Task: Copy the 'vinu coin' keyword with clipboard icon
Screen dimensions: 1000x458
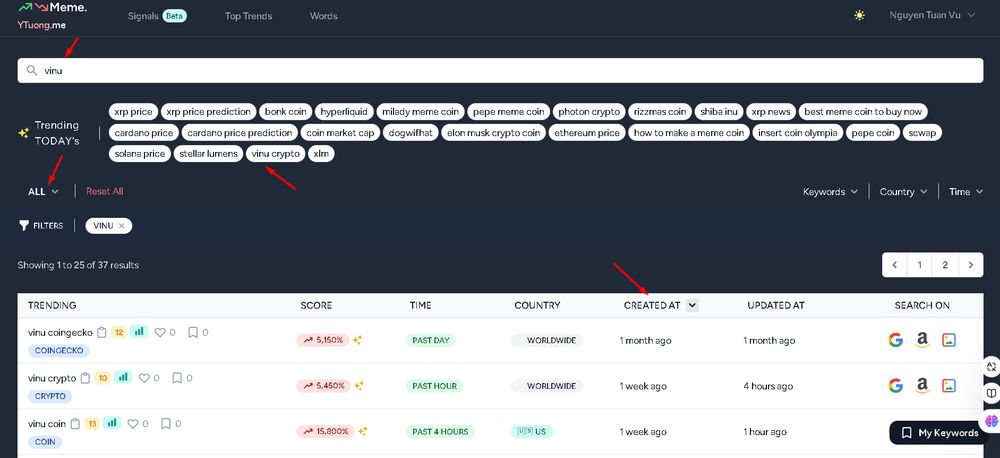Action: point(75,424)
